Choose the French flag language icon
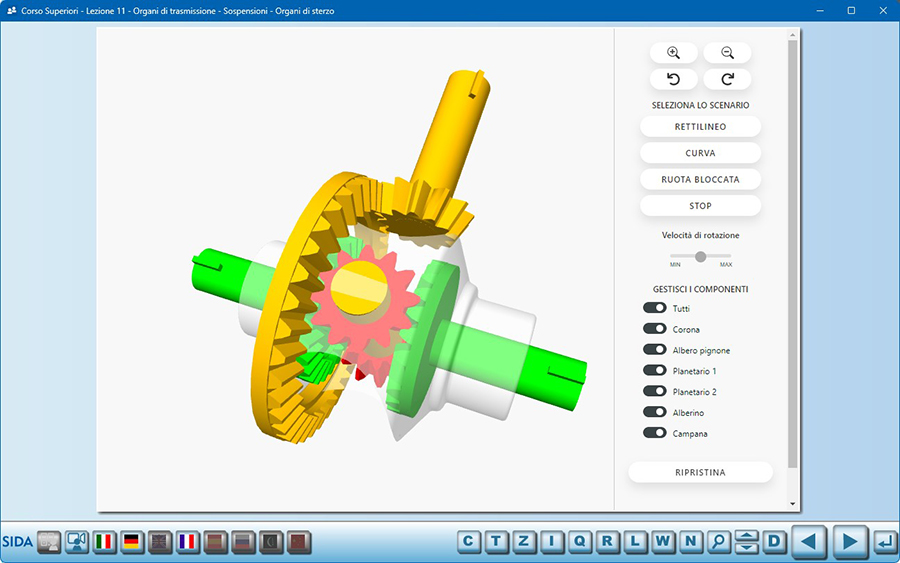Viewport: 900px width, 563px height. pos(187,542)
